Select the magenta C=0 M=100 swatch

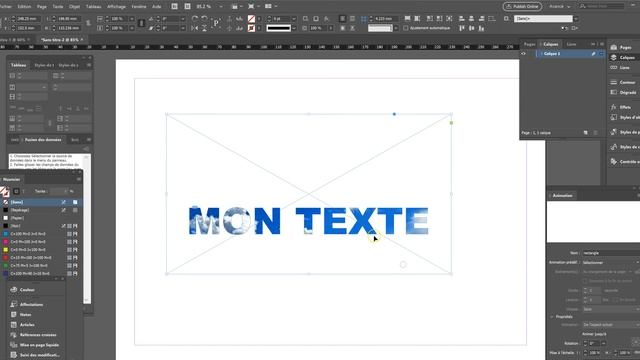(x=41, y=242)
